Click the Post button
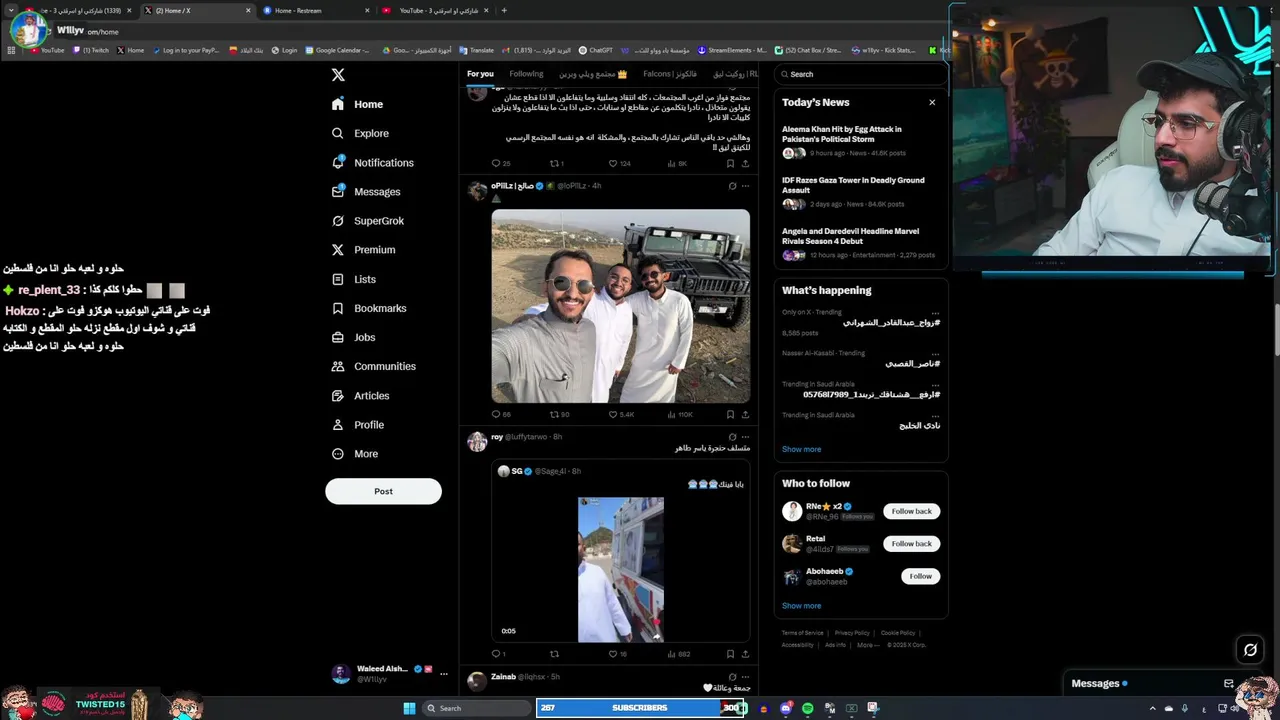The height and width of the screenshot is (720, 1280). (383, 491)
